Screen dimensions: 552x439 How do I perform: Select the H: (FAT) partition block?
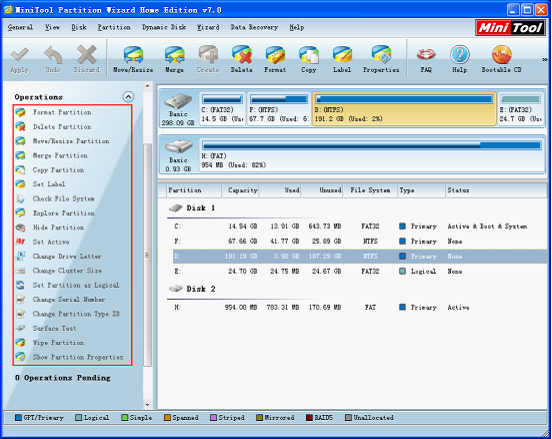371,155
